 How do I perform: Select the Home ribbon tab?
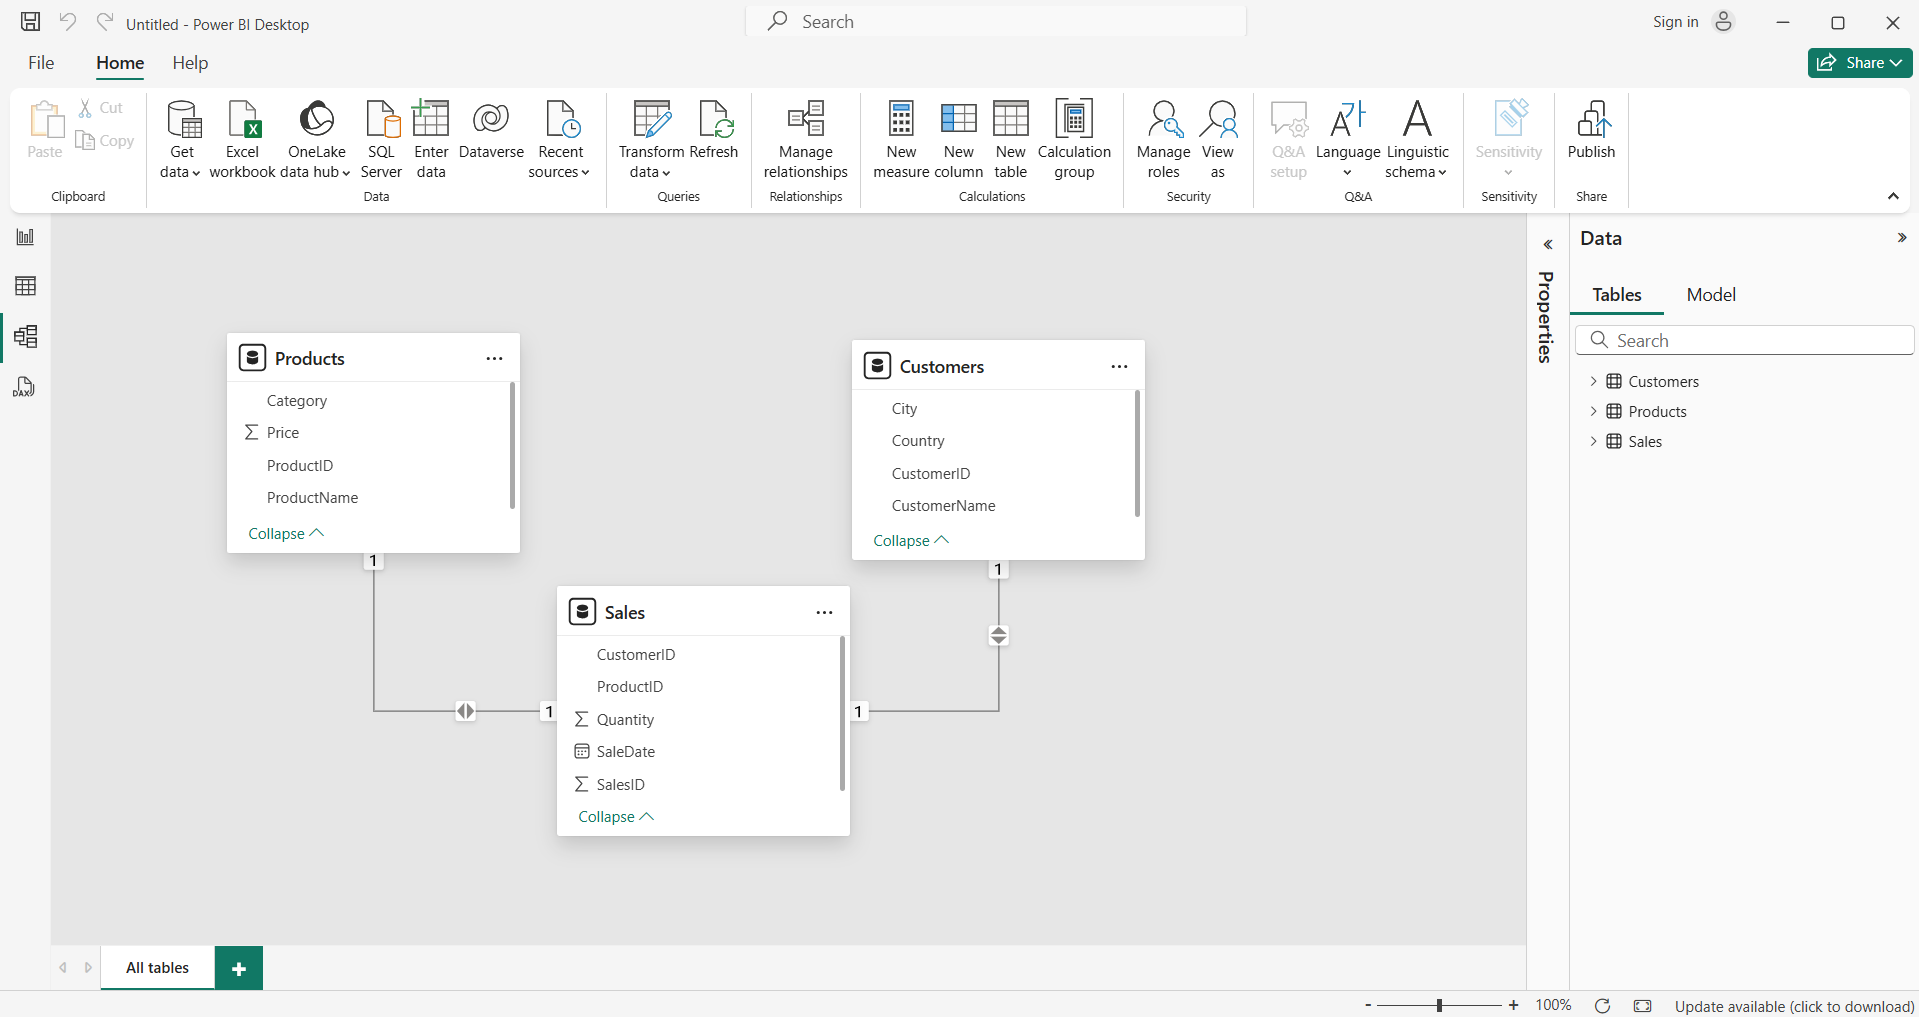pos(120,63)
